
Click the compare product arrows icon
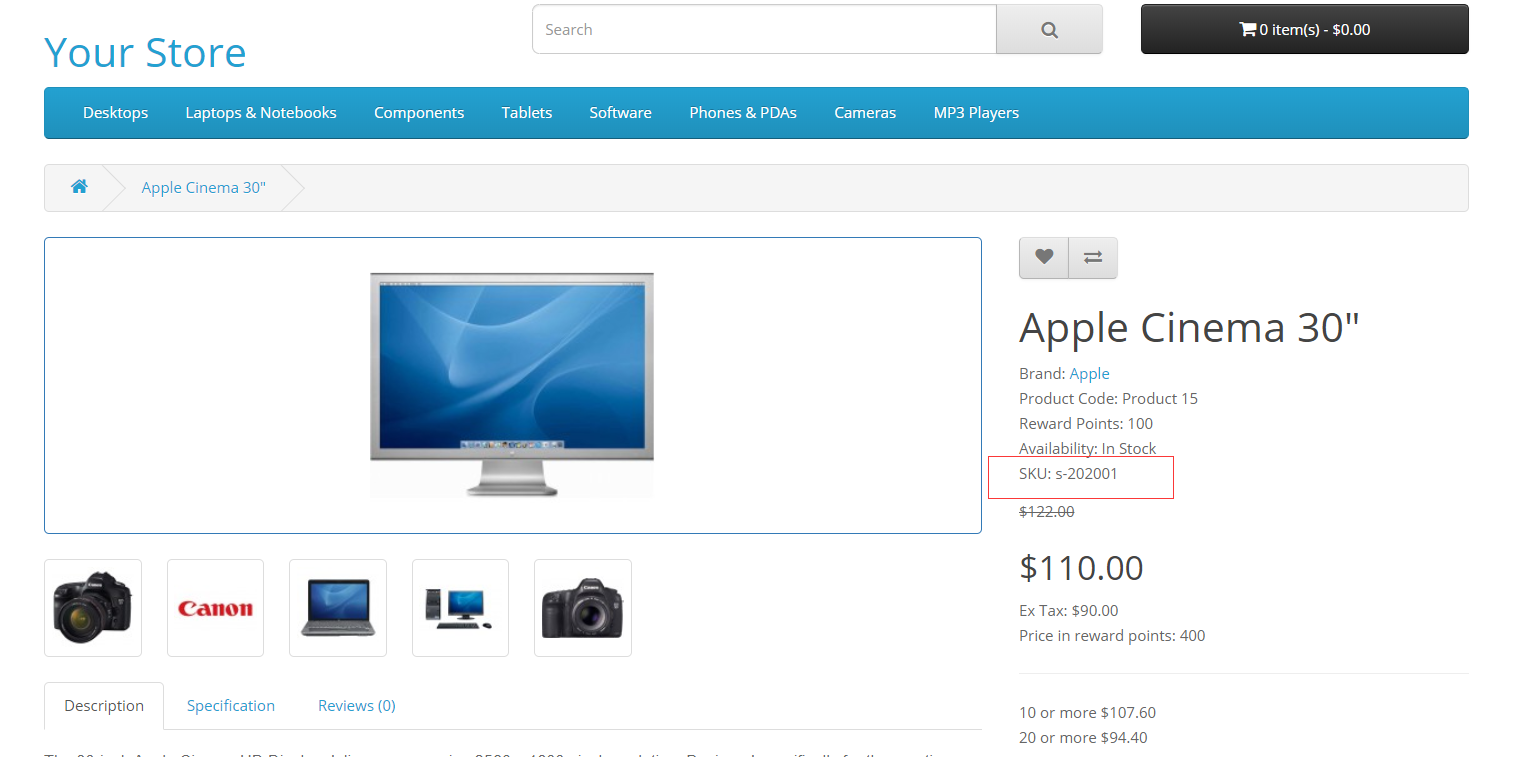coord(1093,258)
